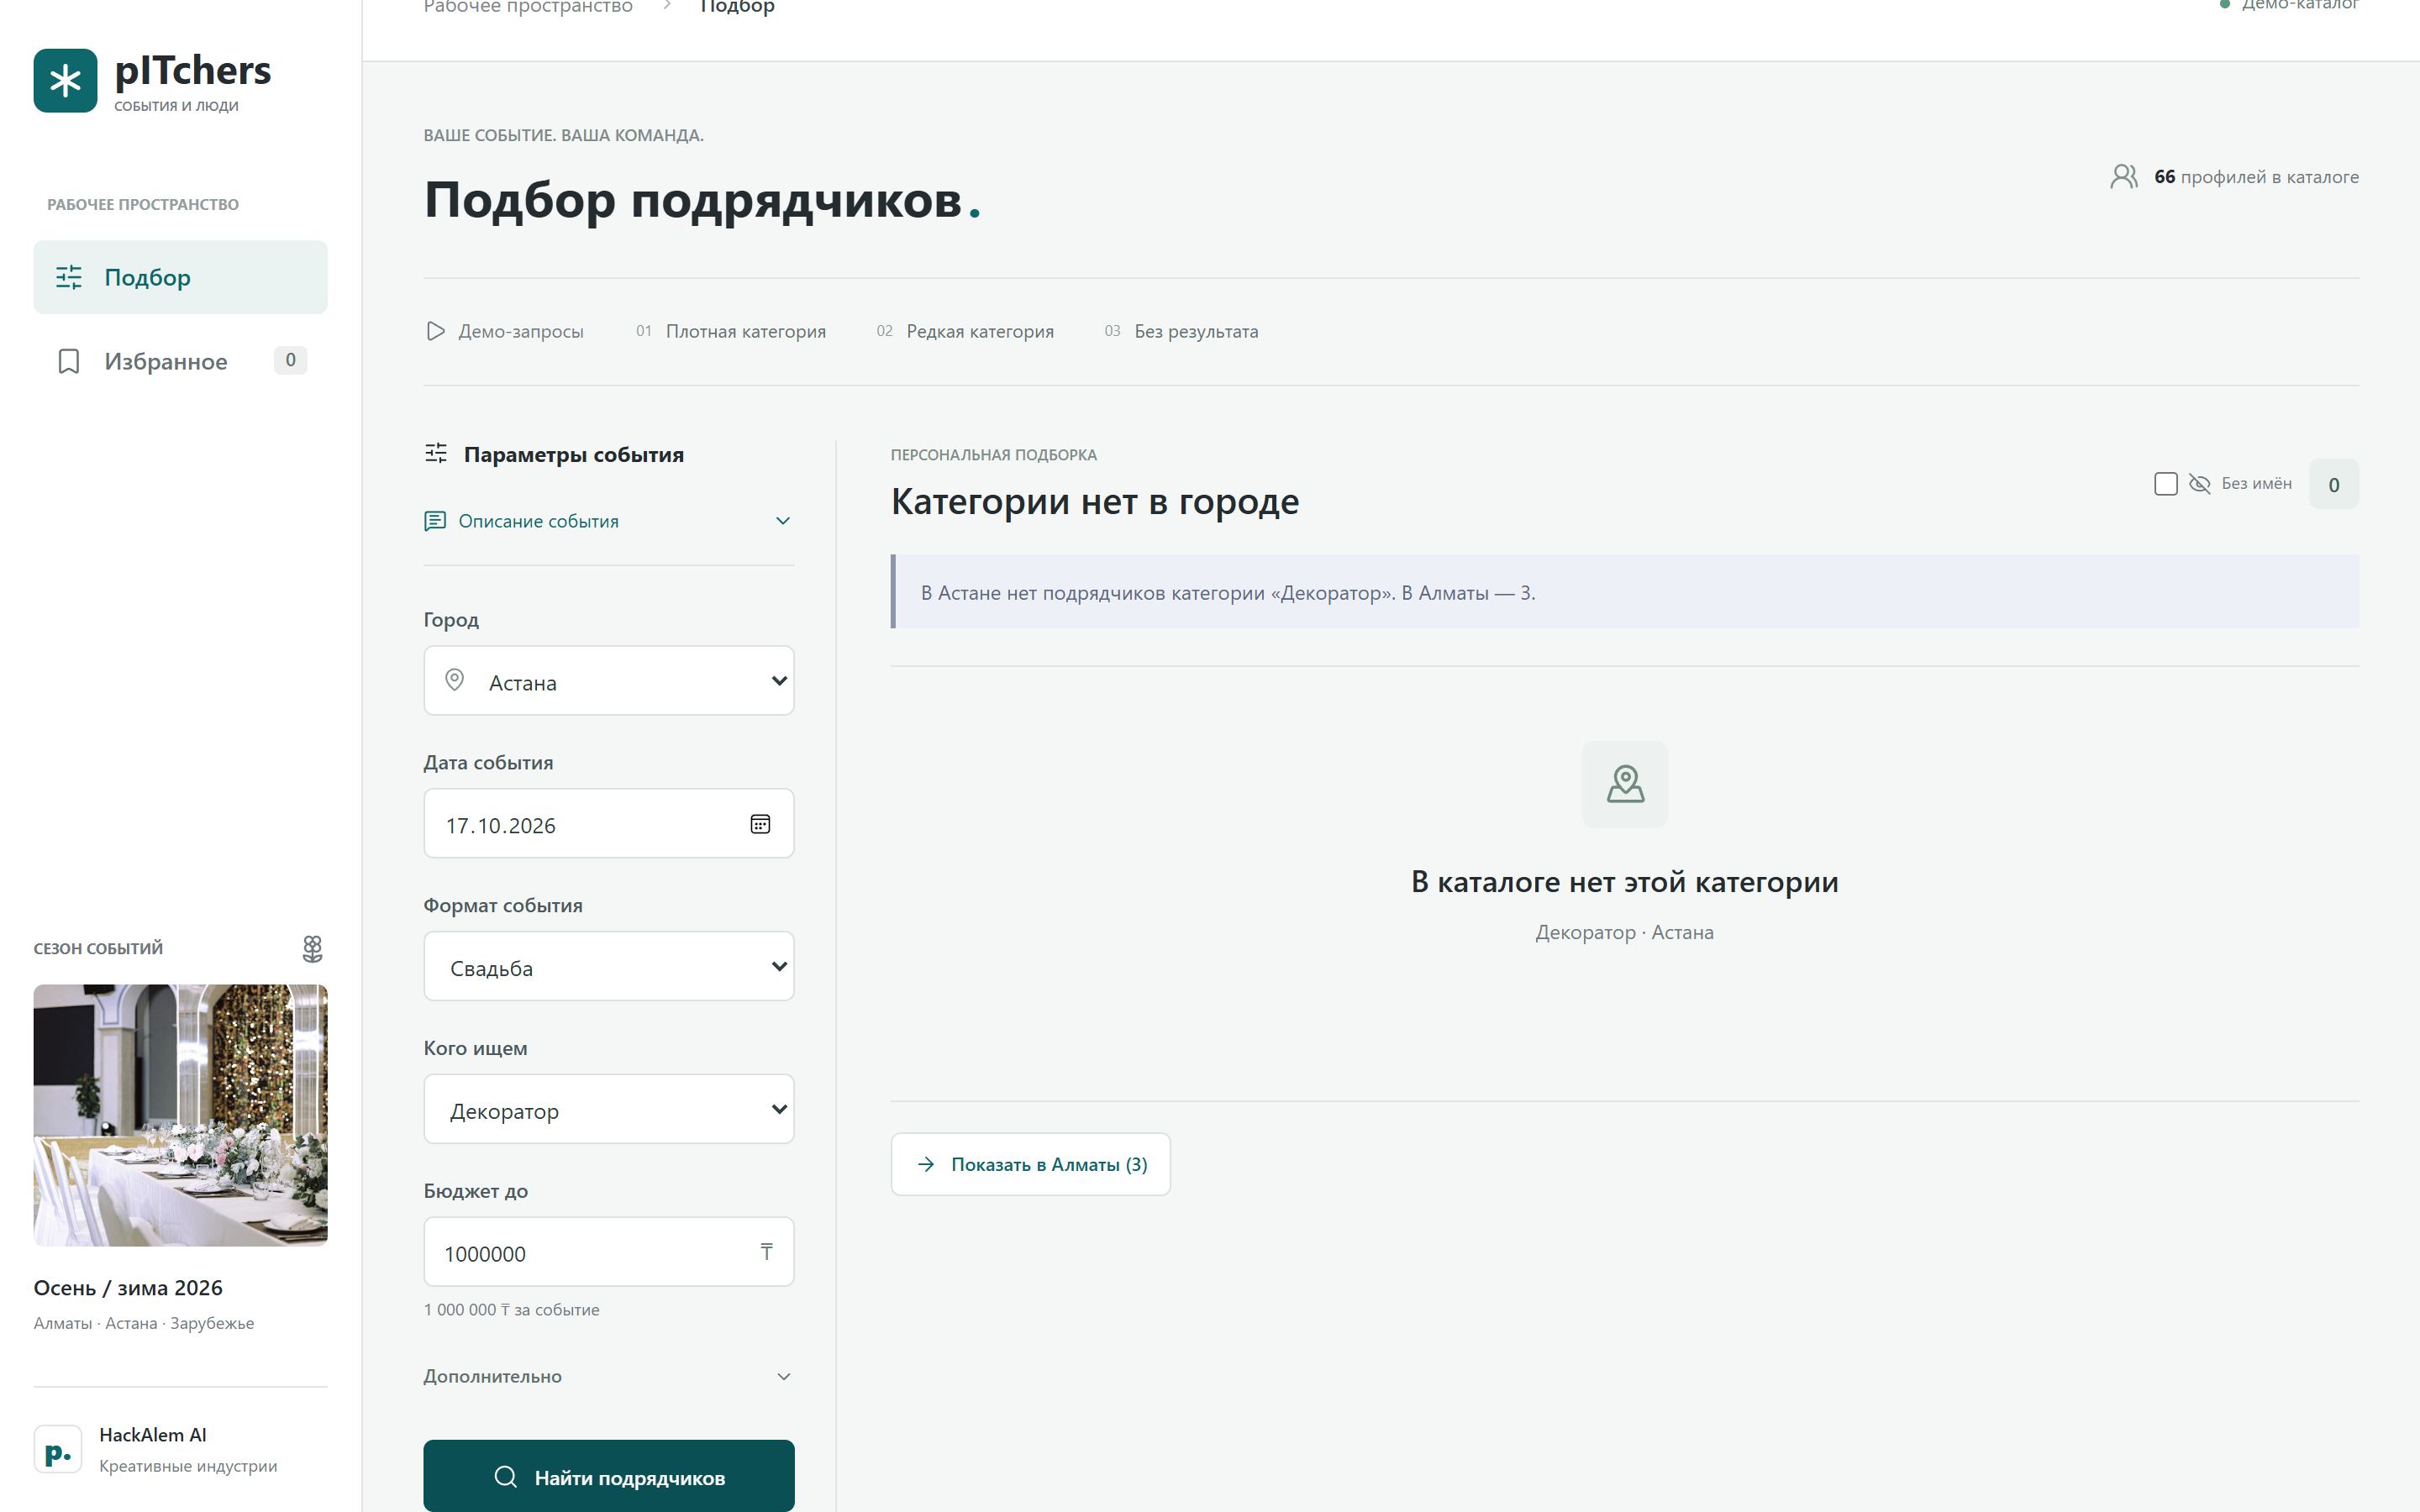Click the Найти подрядчиков button

click(x=609, y=1476)
